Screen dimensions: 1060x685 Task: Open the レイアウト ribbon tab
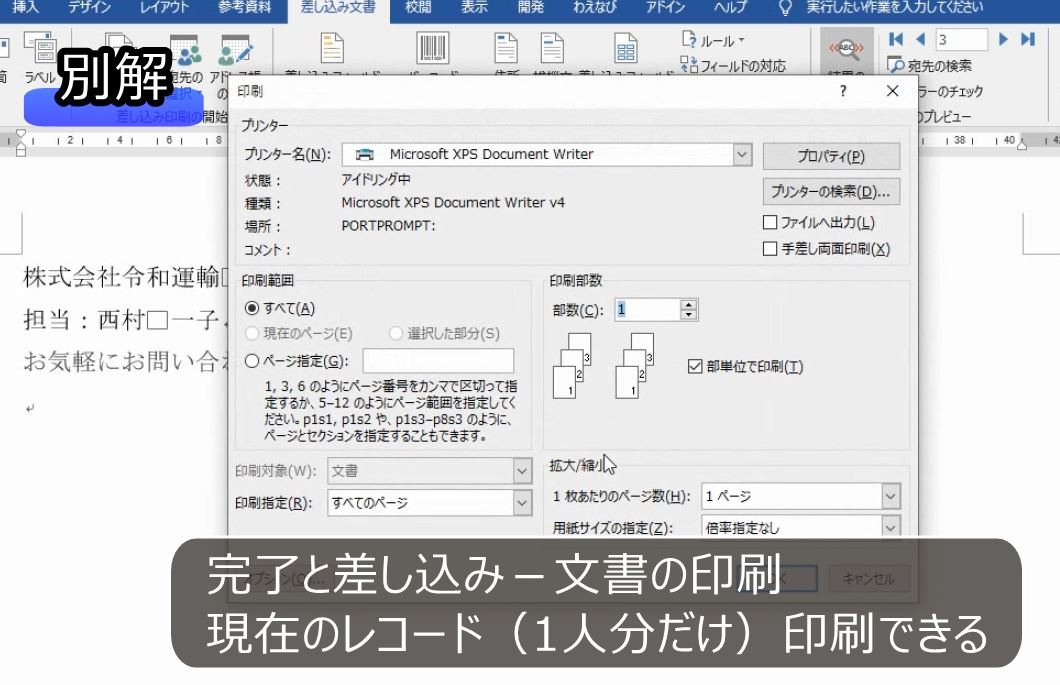(164, 7)
